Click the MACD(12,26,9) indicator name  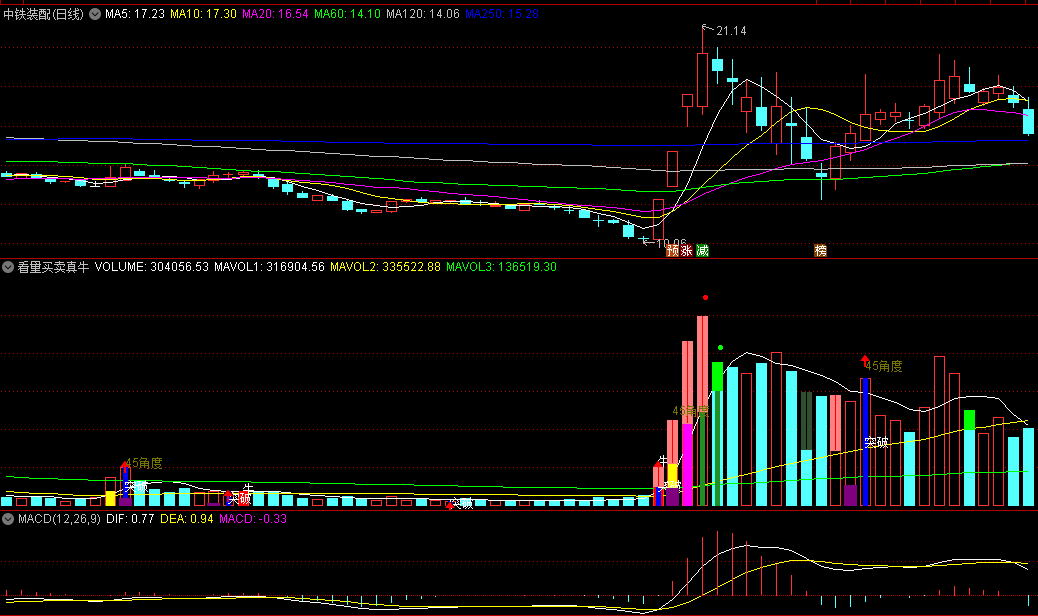60,519
